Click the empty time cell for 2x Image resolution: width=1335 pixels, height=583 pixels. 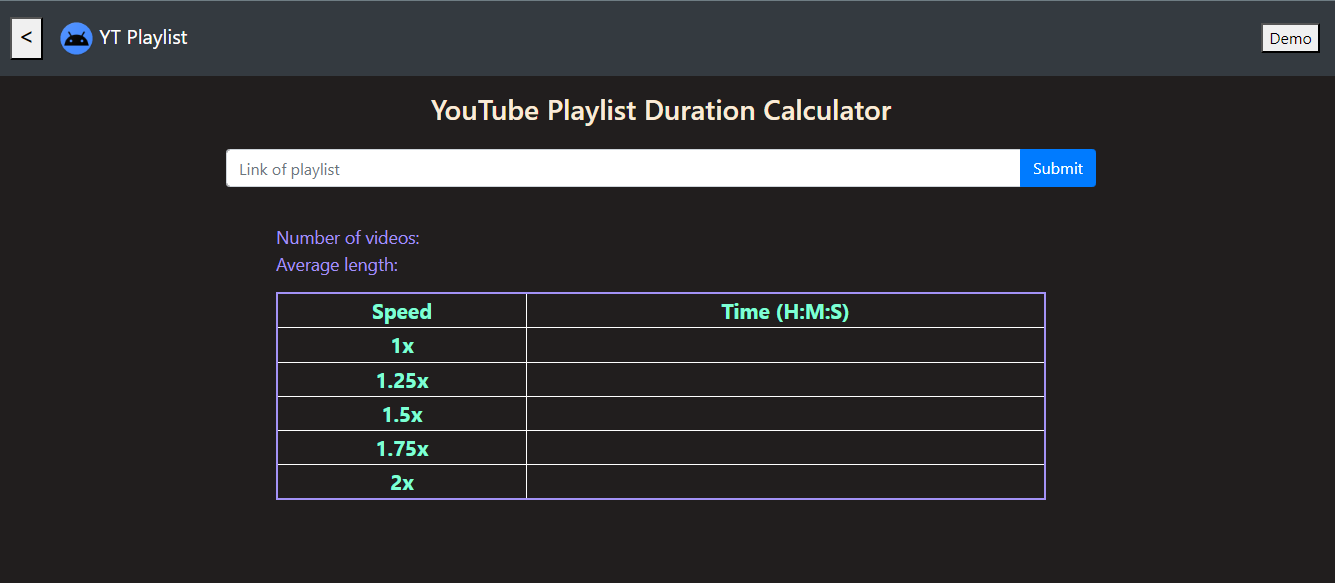pos(785,482)
